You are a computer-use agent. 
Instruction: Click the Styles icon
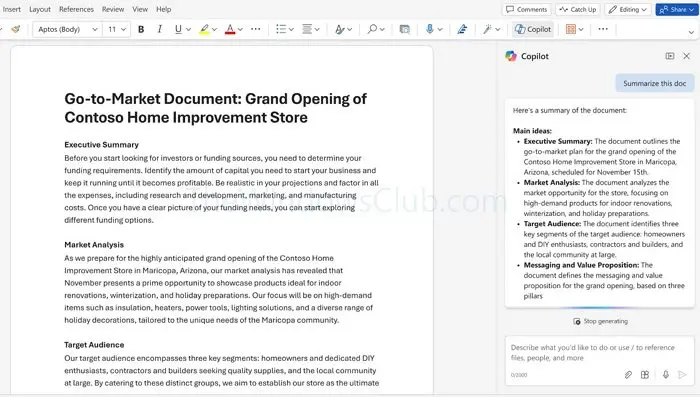tap(340, 29)
